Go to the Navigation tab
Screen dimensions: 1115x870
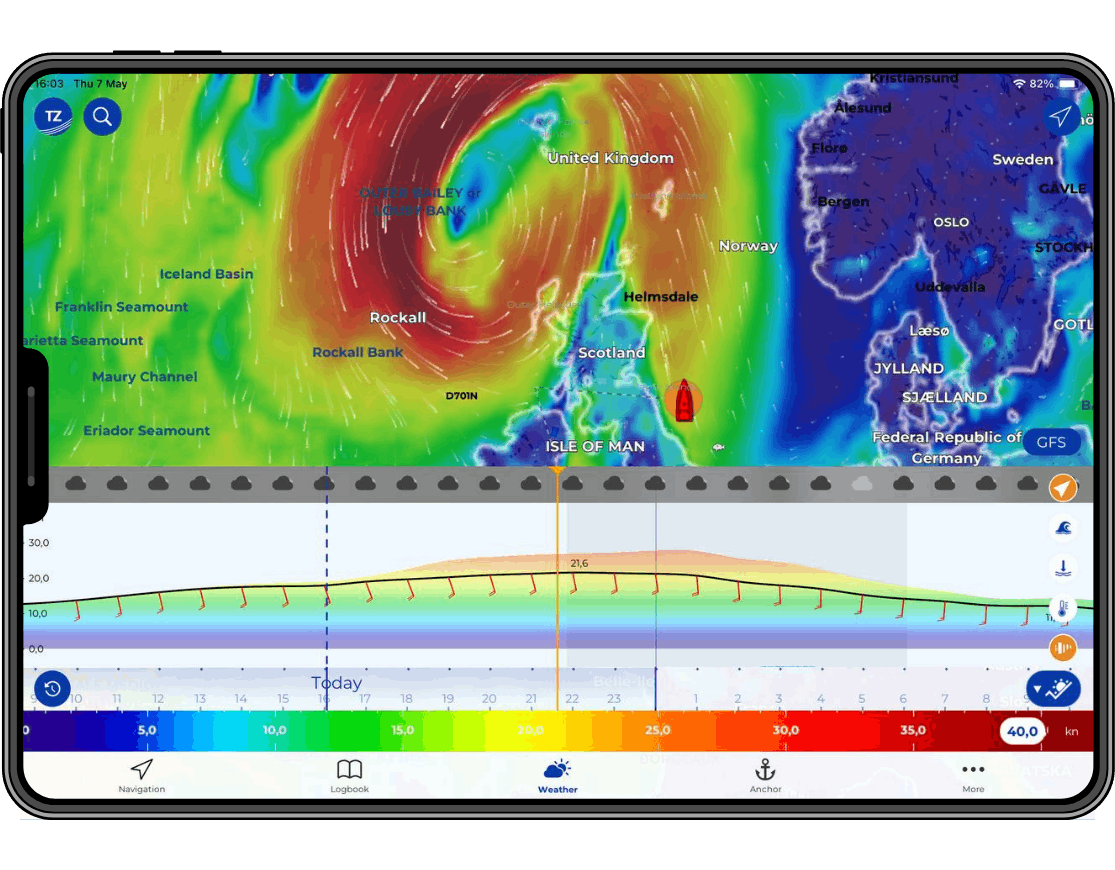click(x=142, y=775)
